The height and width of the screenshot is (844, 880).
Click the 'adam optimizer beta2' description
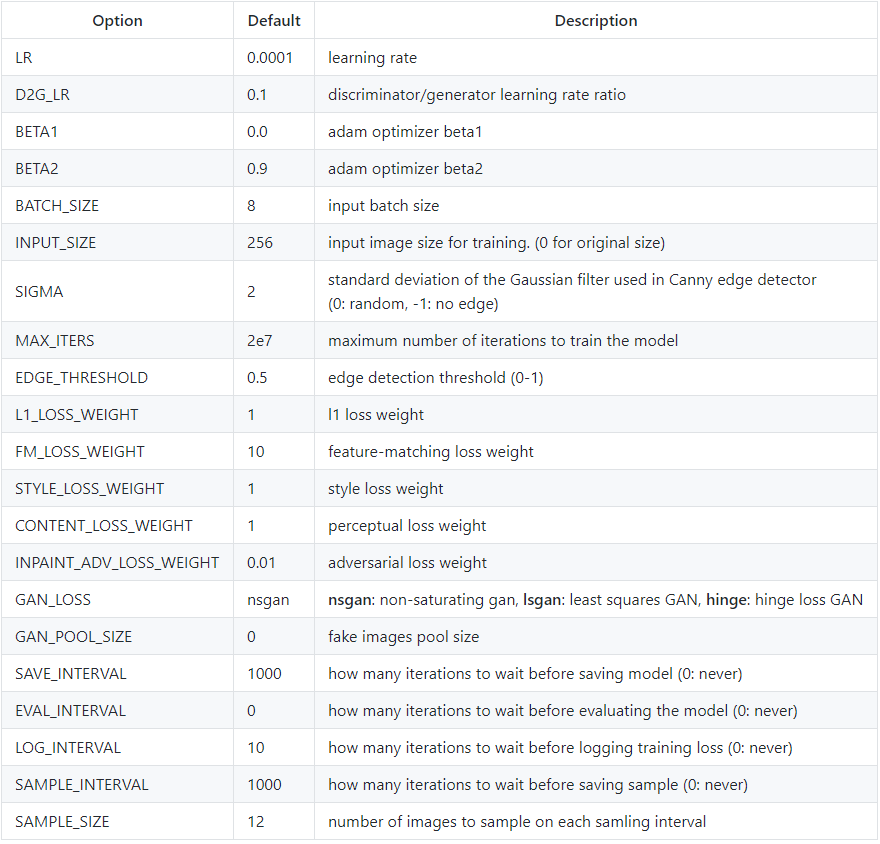[x=405, y=169]
